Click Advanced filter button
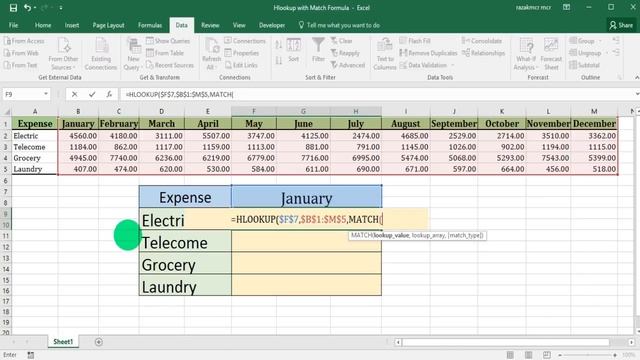This screenshot has height=360, width=640. coord(348,65)
